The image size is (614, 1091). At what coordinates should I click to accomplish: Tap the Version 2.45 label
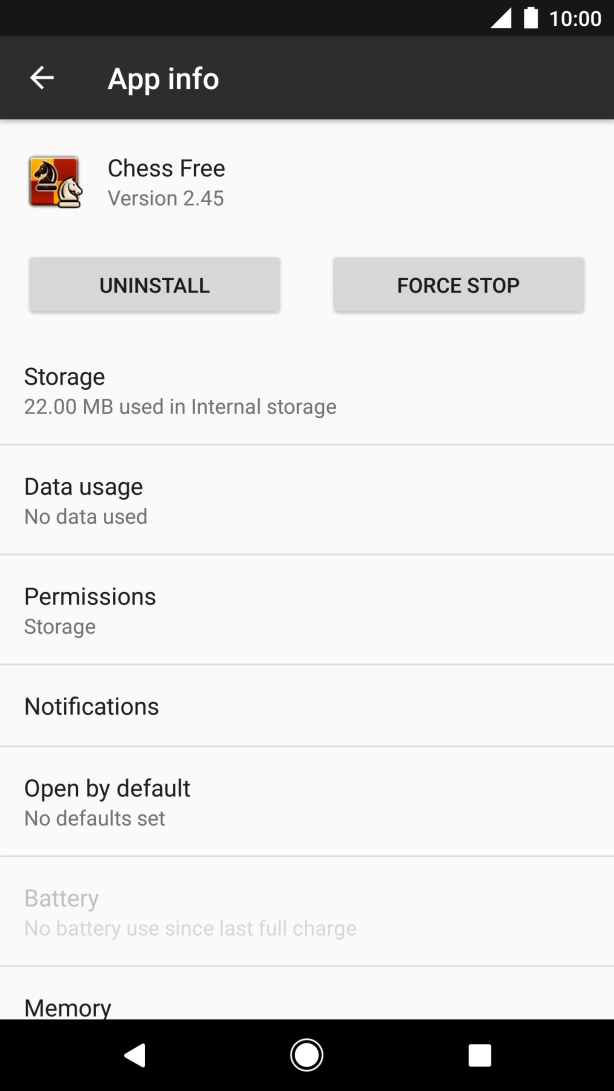pyautogui.click(x=166, y=198)
